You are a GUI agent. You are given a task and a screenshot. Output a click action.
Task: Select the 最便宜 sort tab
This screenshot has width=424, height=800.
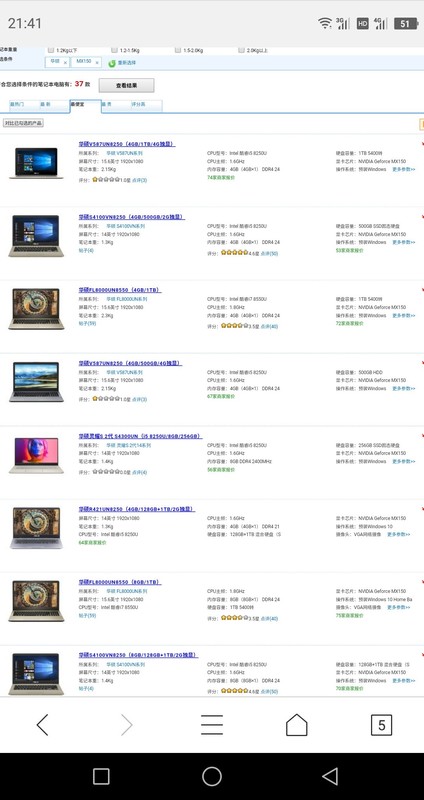(85, 106)
